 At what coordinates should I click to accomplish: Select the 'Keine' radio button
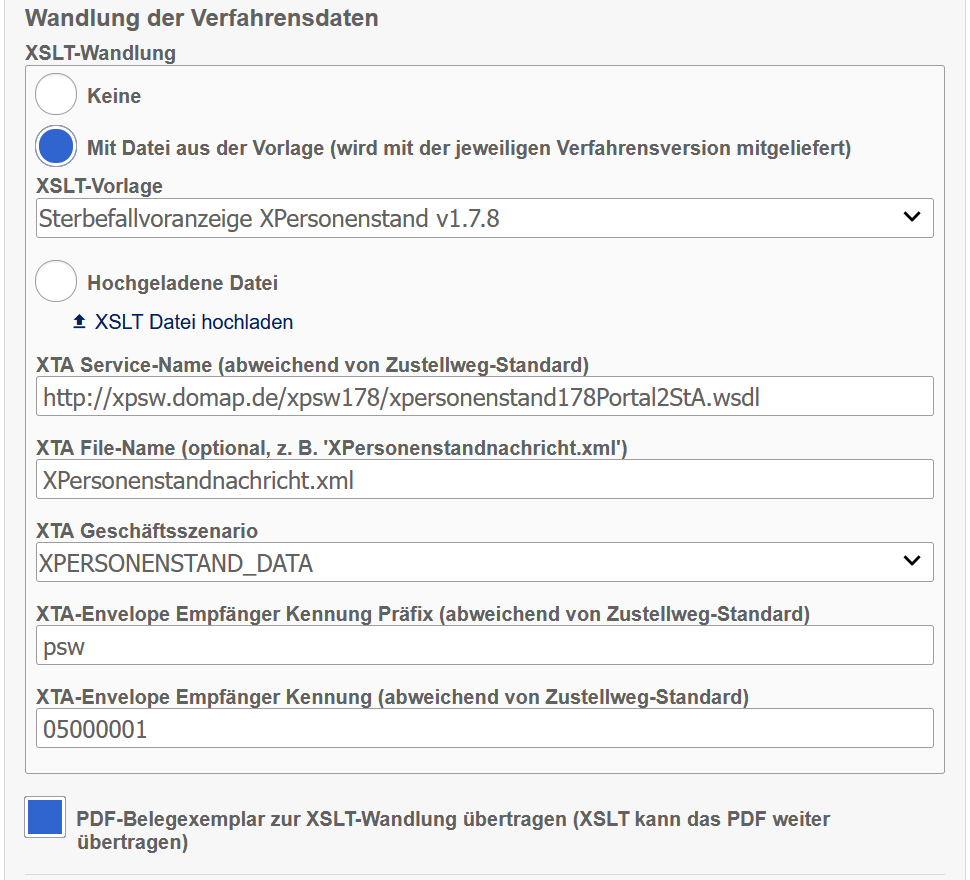pyautogui.click(x=56, y=94)
